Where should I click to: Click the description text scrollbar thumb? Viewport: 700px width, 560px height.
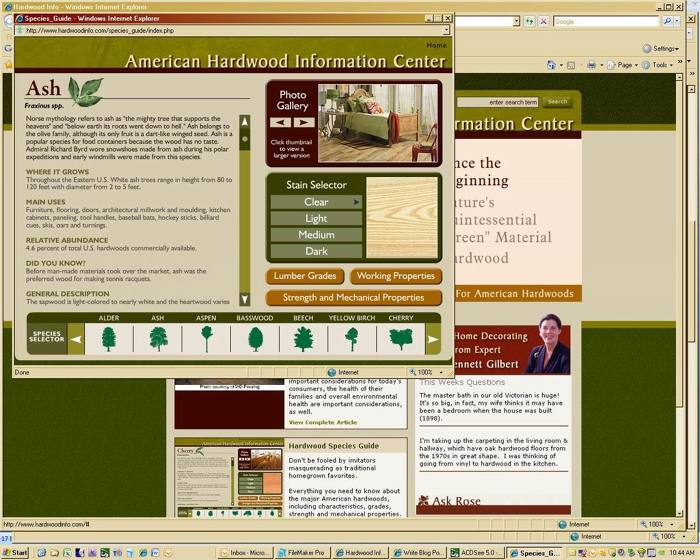click(x=245, y=139)
